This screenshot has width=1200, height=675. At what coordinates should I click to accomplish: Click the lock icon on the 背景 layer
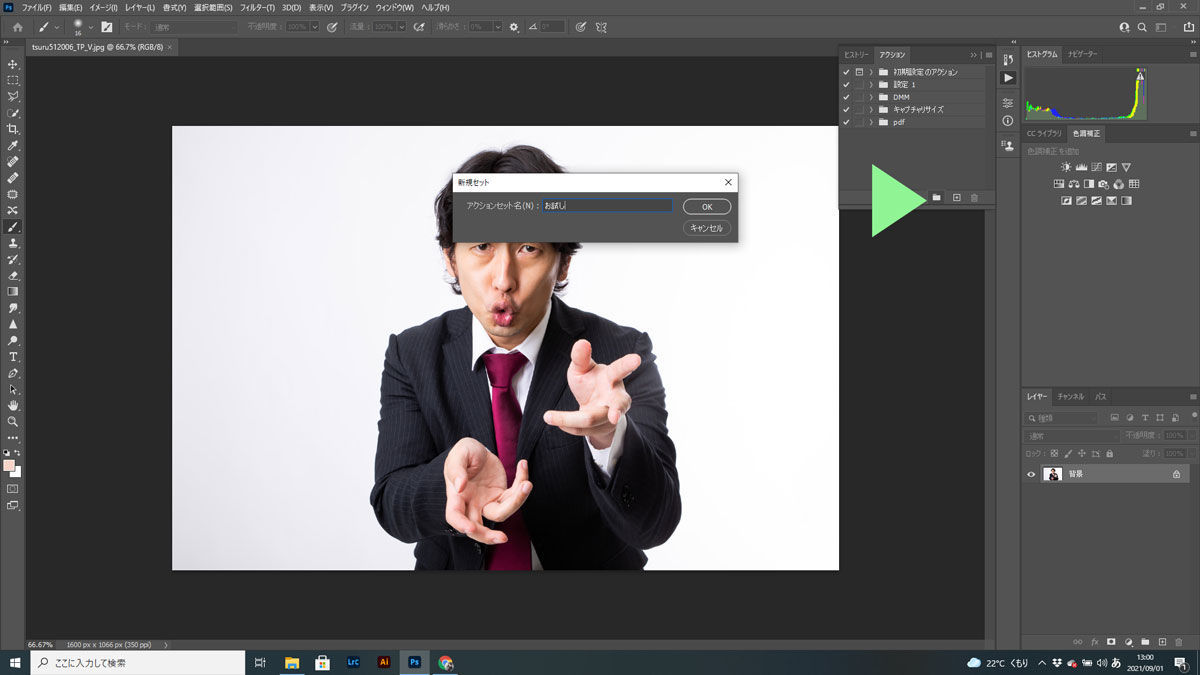pyautogui.click(x=1176, y=474)
